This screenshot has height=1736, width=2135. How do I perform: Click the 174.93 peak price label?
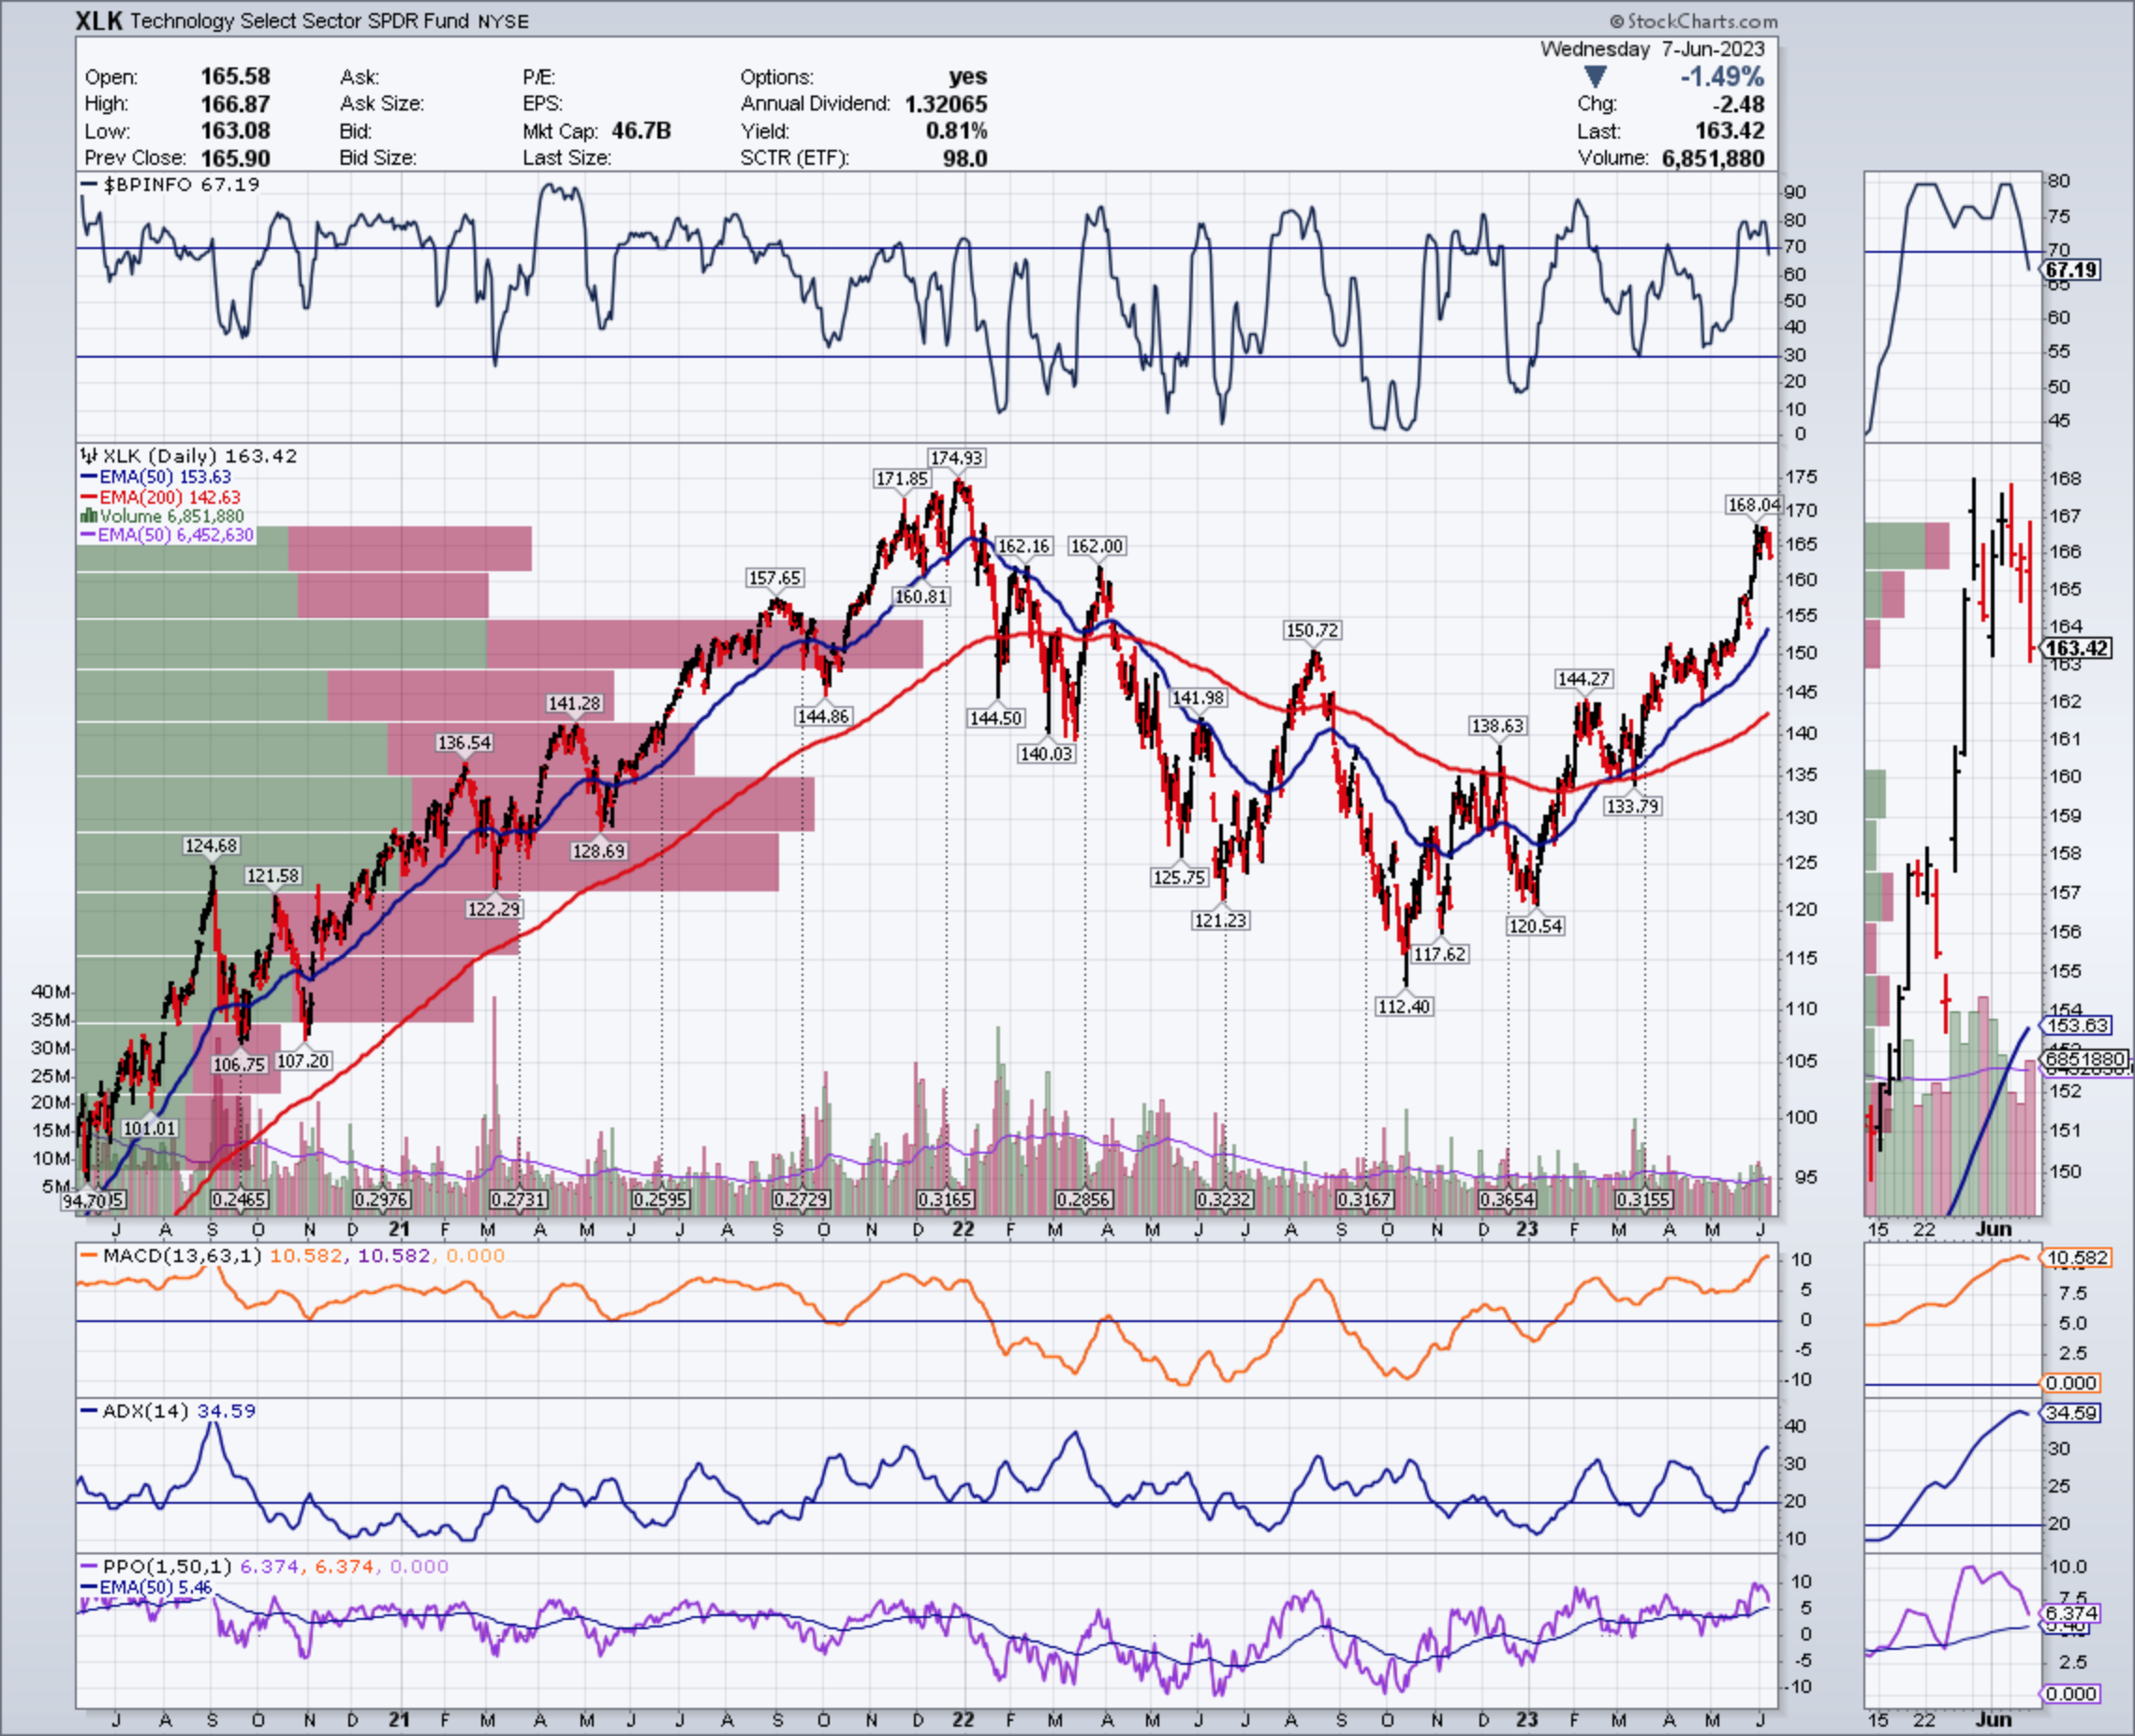click(957, 458)
